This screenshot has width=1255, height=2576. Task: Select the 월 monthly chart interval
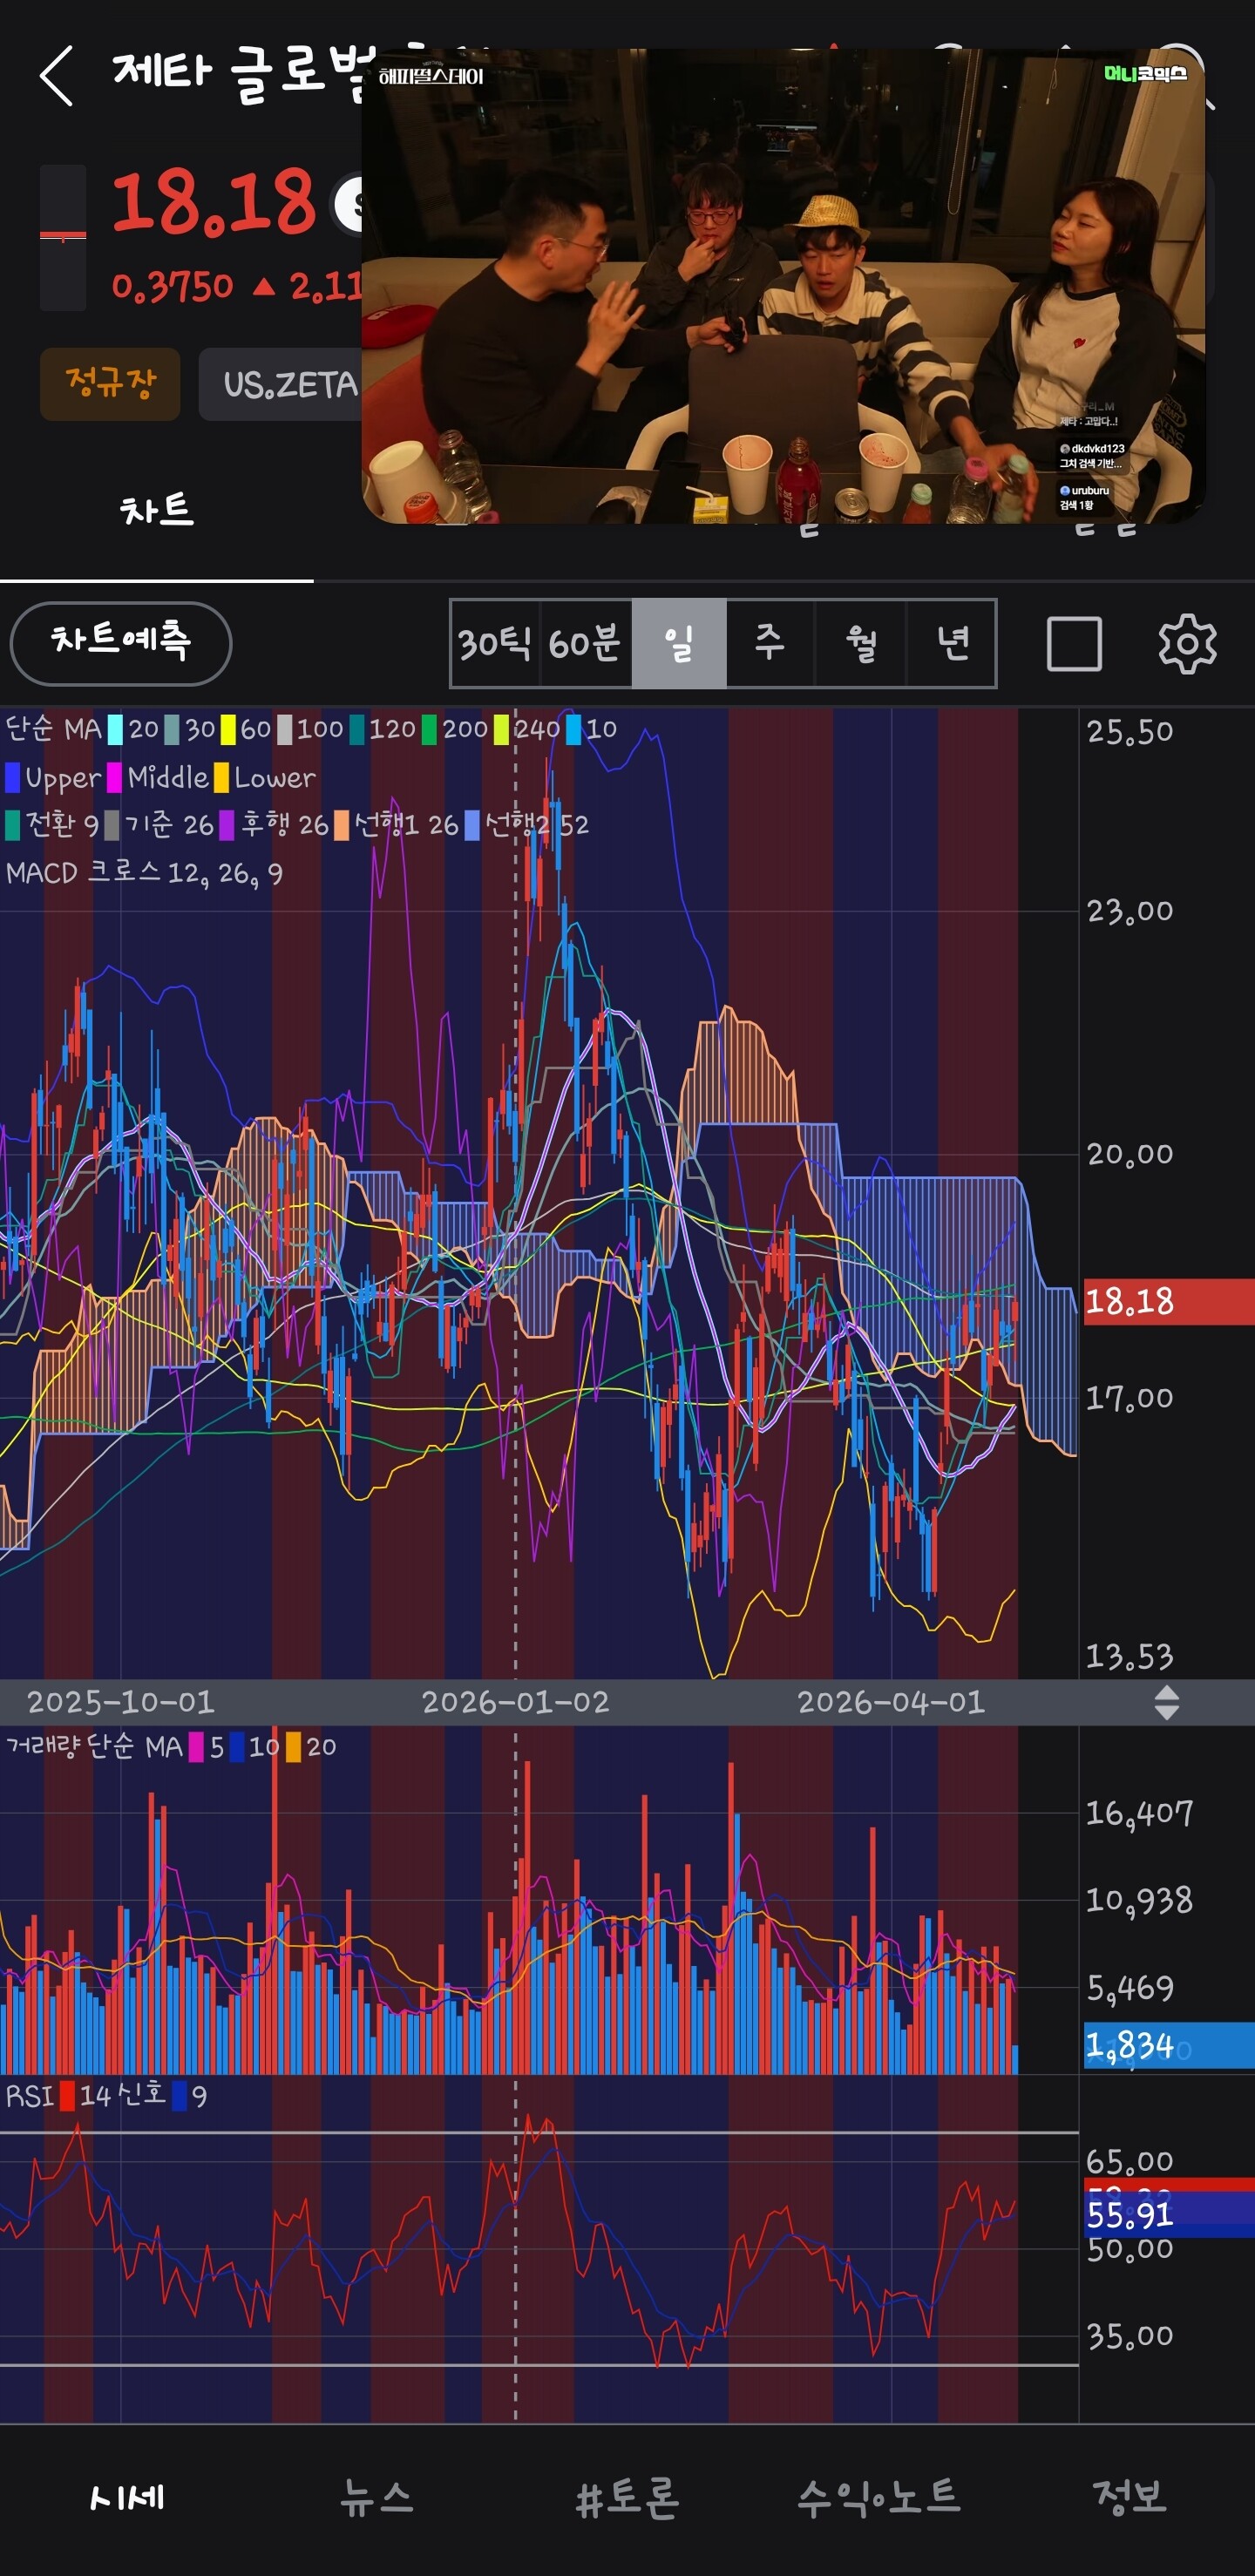(860, 643)
